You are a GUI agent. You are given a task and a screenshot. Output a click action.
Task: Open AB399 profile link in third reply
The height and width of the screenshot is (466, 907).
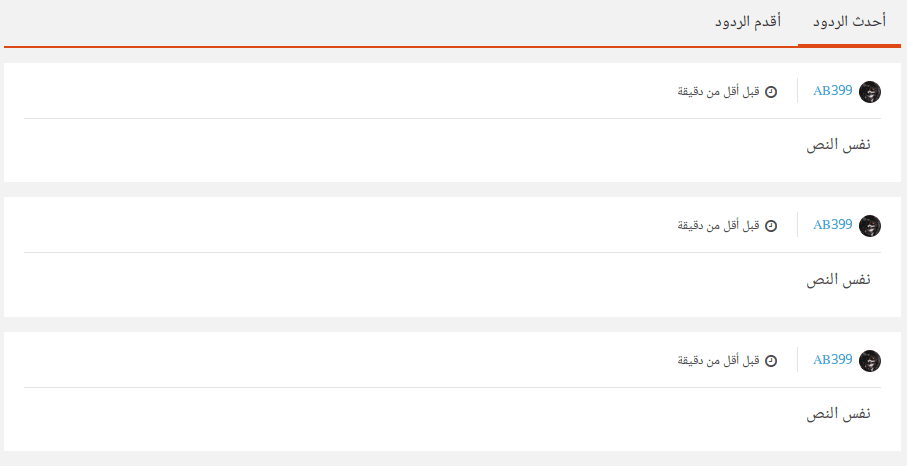832,360
